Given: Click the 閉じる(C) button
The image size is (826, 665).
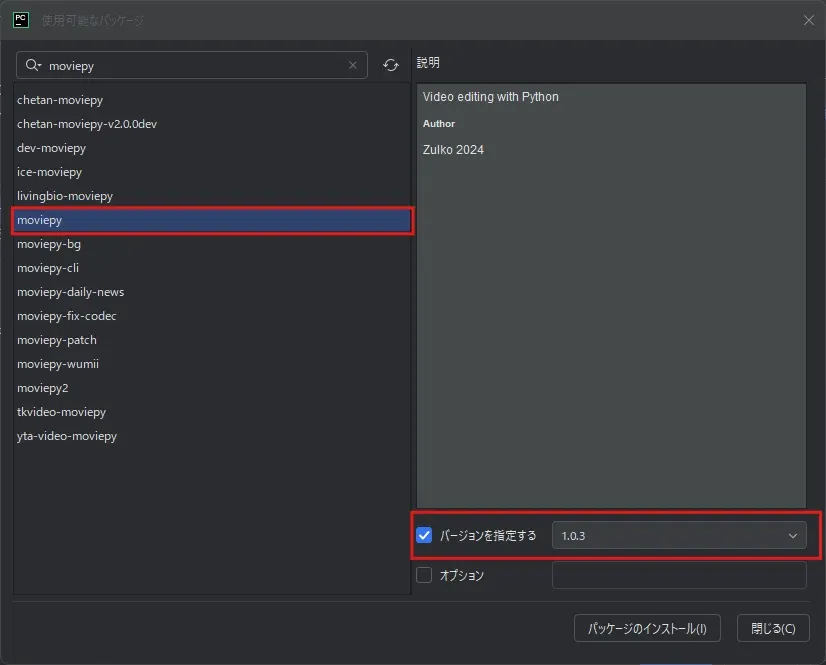Looking at the screenshot, I should [773, 628].
